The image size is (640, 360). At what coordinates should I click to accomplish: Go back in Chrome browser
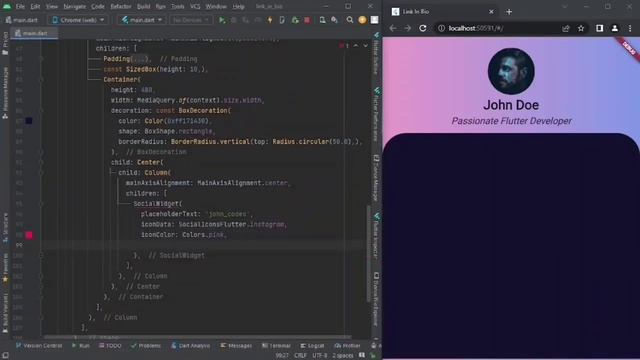pyautogui.click(x=393, y=28)
